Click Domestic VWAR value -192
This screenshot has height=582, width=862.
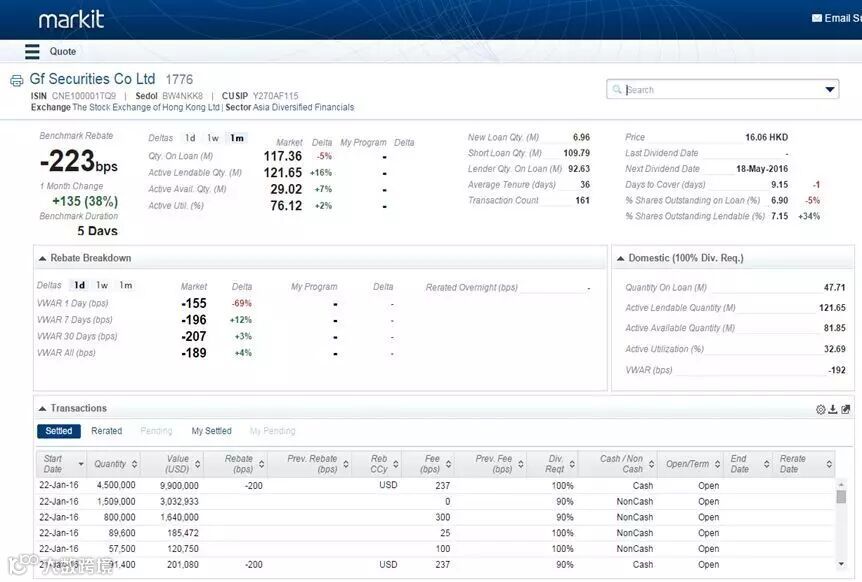837,370
